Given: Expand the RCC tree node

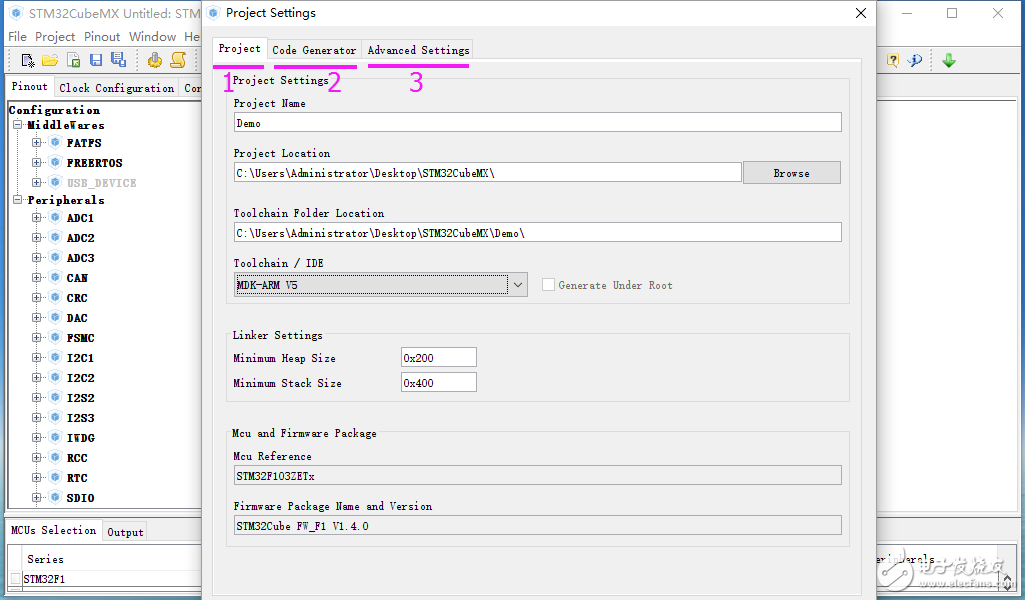Looking at the screenshot, I should (37, 458).
